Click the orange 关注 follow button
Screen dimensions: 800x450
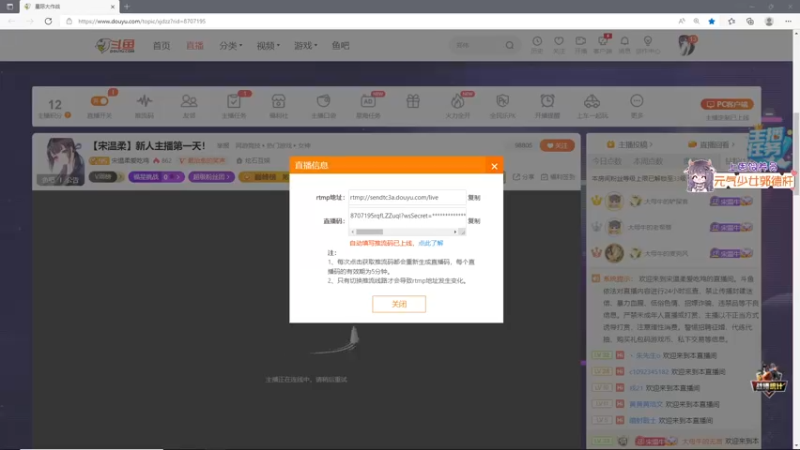point(557,145)
